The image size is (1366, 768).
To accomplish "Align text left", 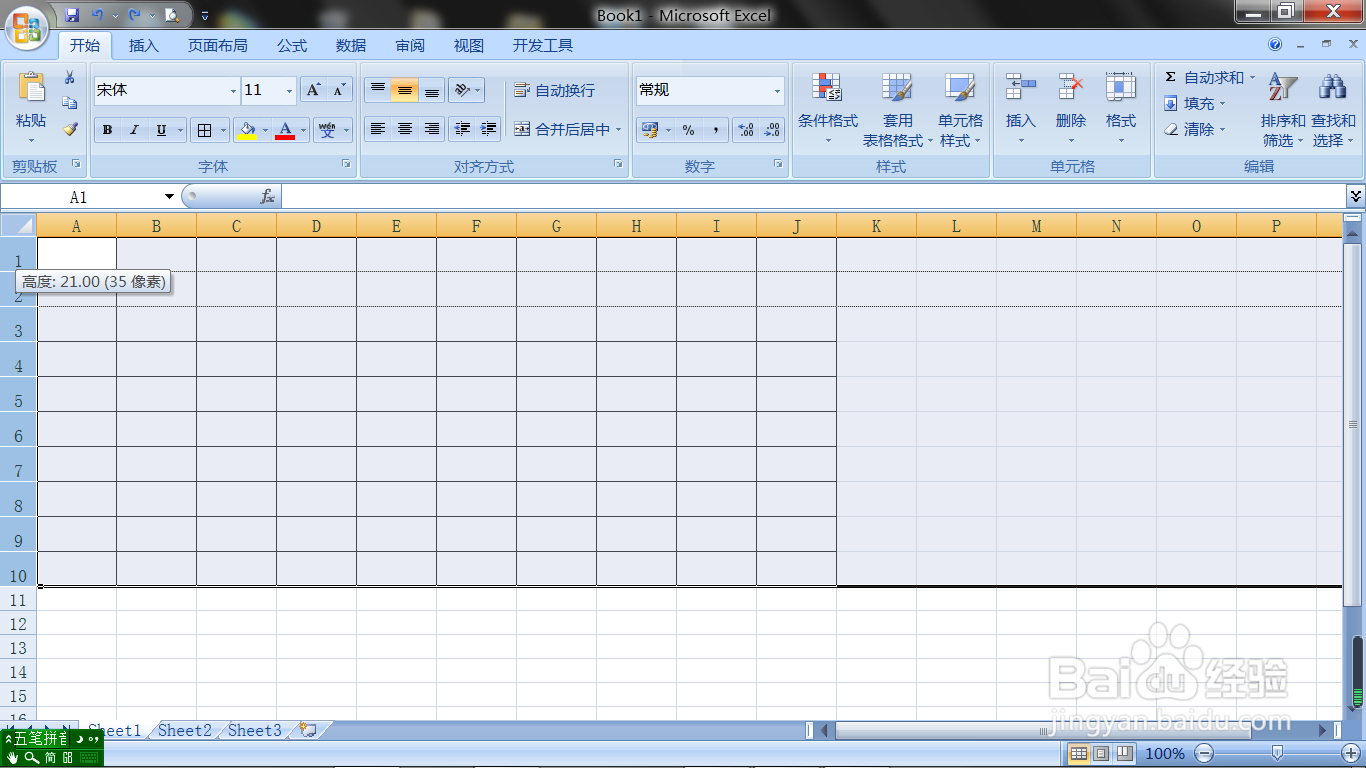I will 378,129.
